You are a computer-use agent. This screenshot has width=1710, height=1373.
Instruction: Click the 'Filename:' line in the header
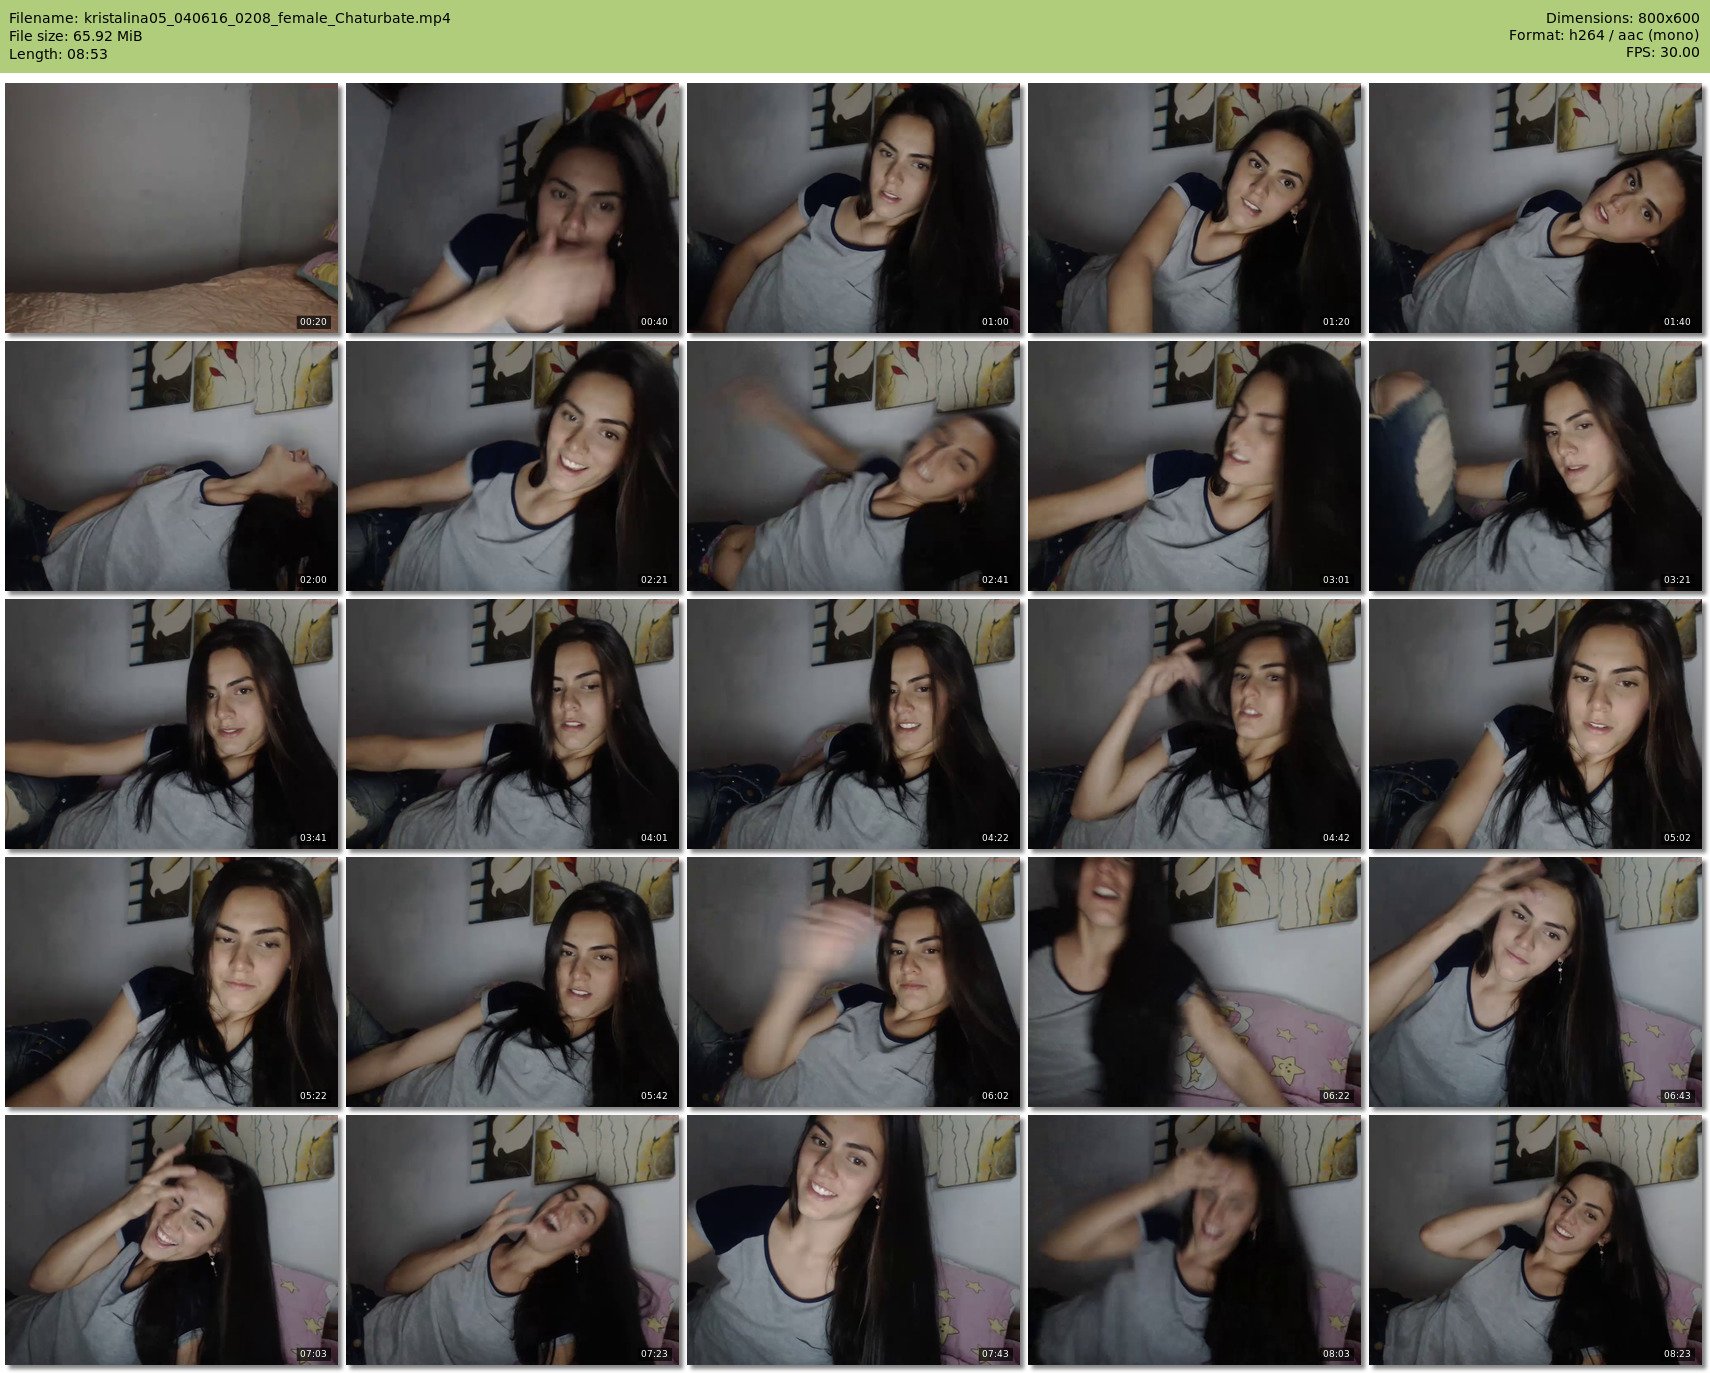pos(229,18)
